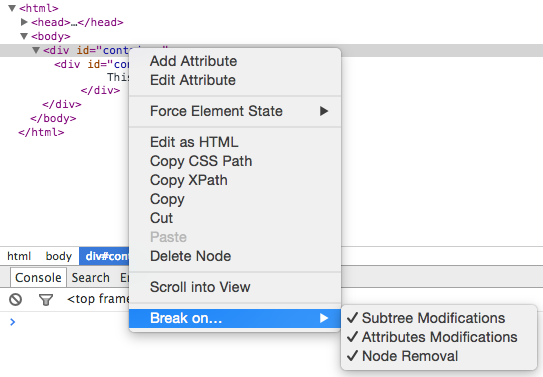
Task: Click the </html> closing tag row
Action: click(41, 132)
